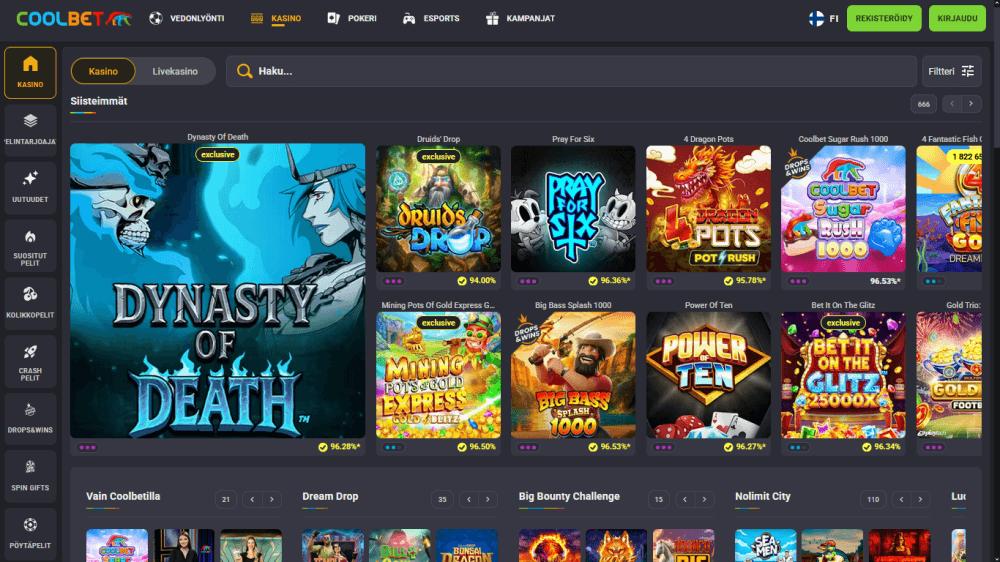Switch to Livekasino toggle option
Screen dimensions: 1000x562
click(175, 72)
